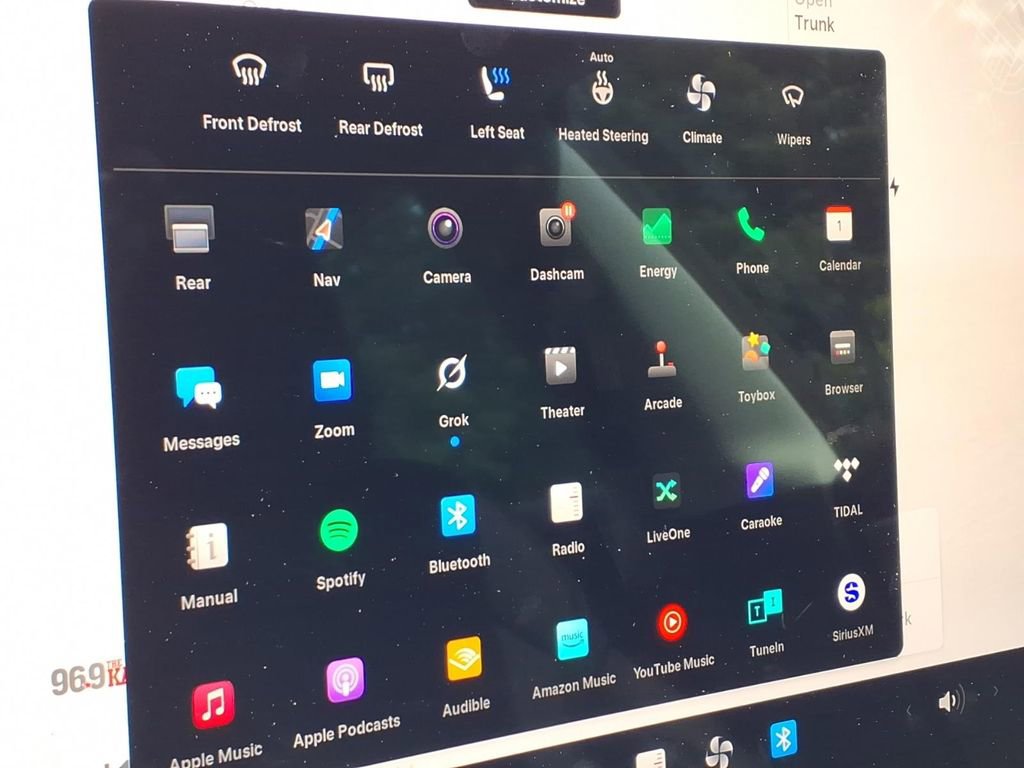Tap the Bluetooth icon in bottom dock

tap(783, 739)
